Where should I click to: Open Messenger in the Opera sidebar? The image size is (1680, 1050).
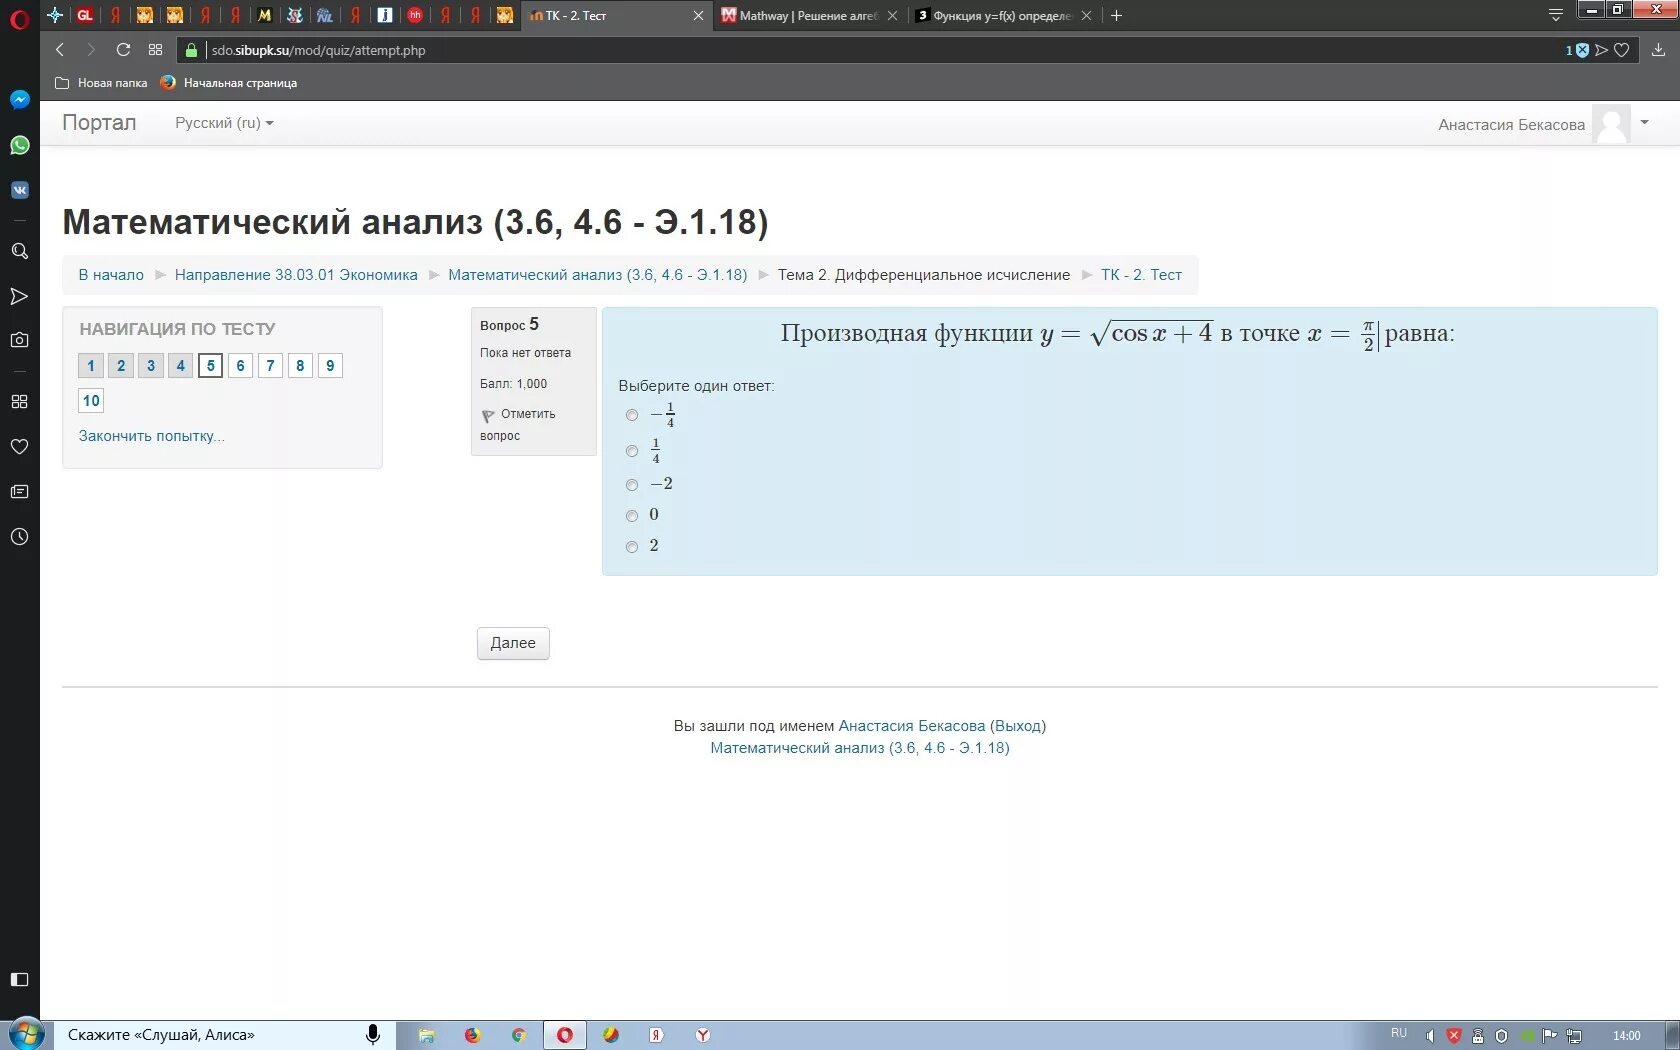(19, 100)
